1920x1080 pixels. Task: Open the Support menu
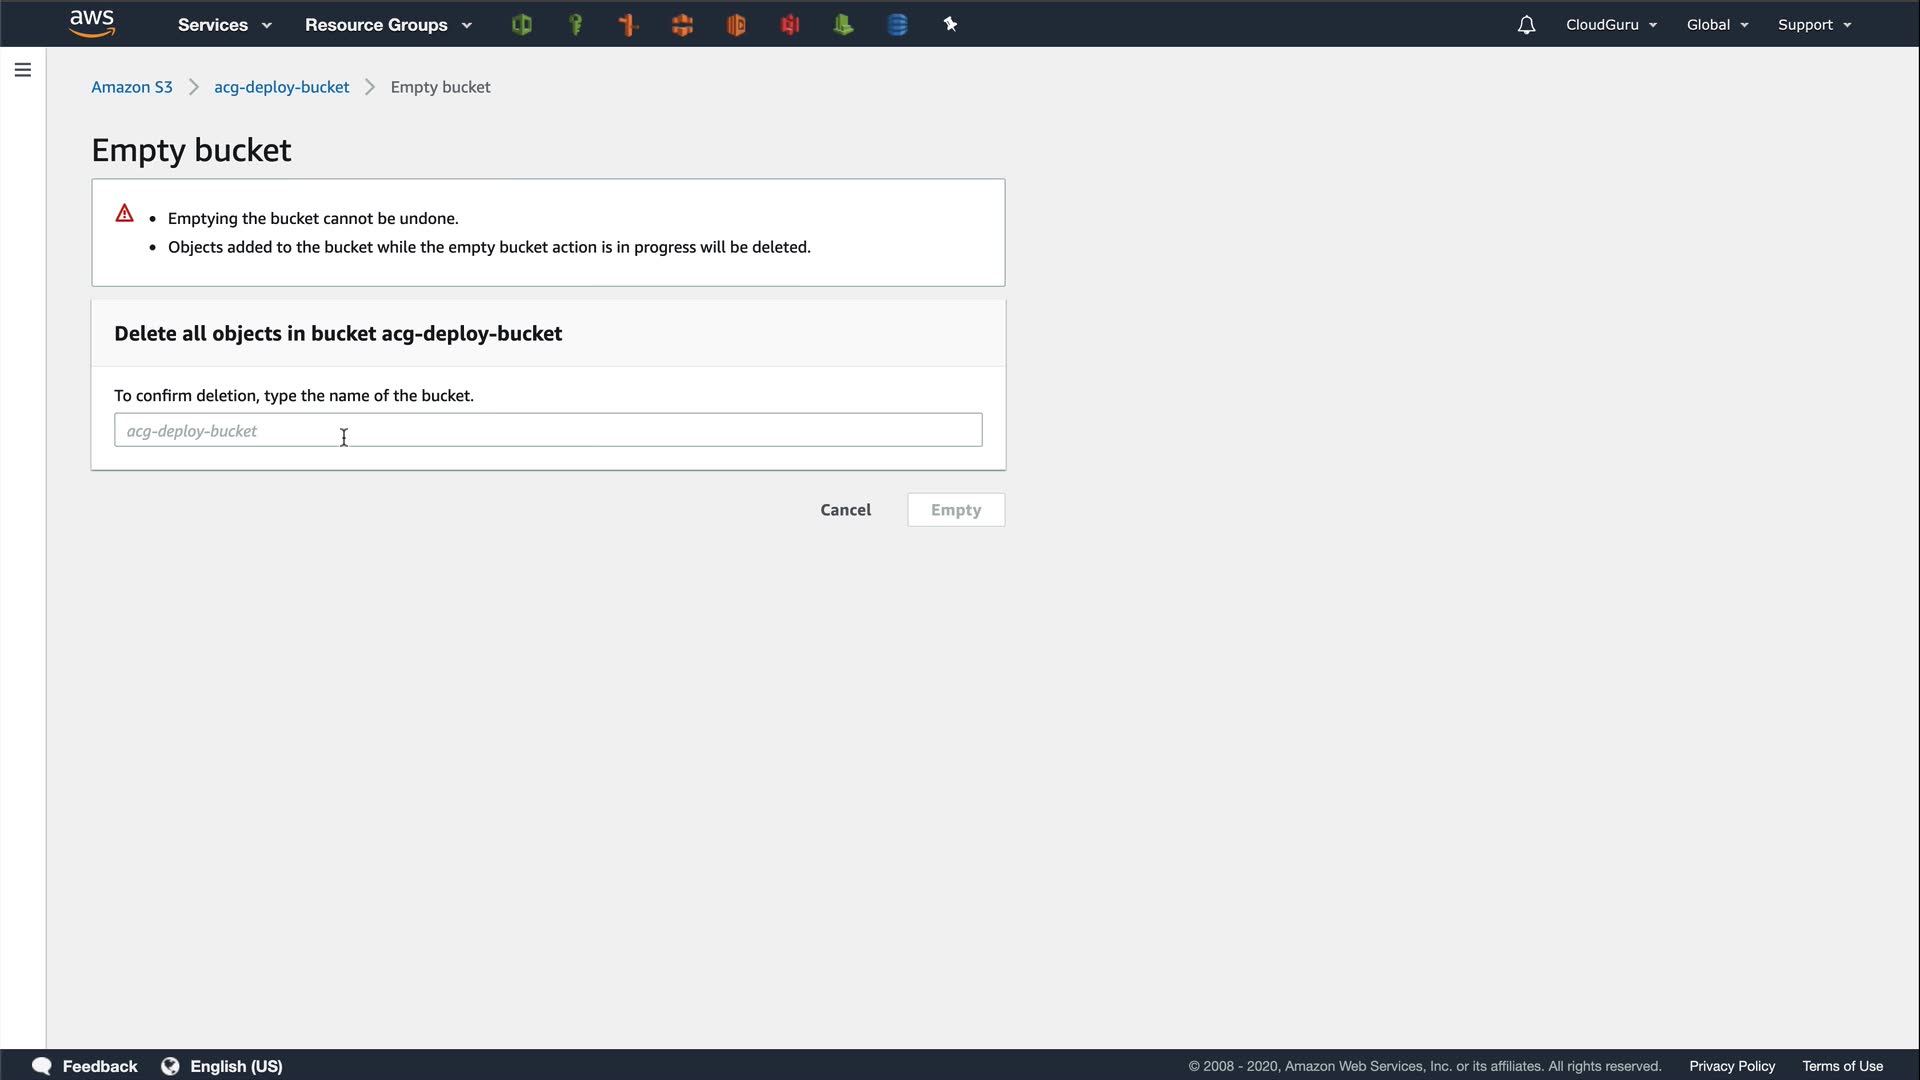click(x=1814, y=25)
